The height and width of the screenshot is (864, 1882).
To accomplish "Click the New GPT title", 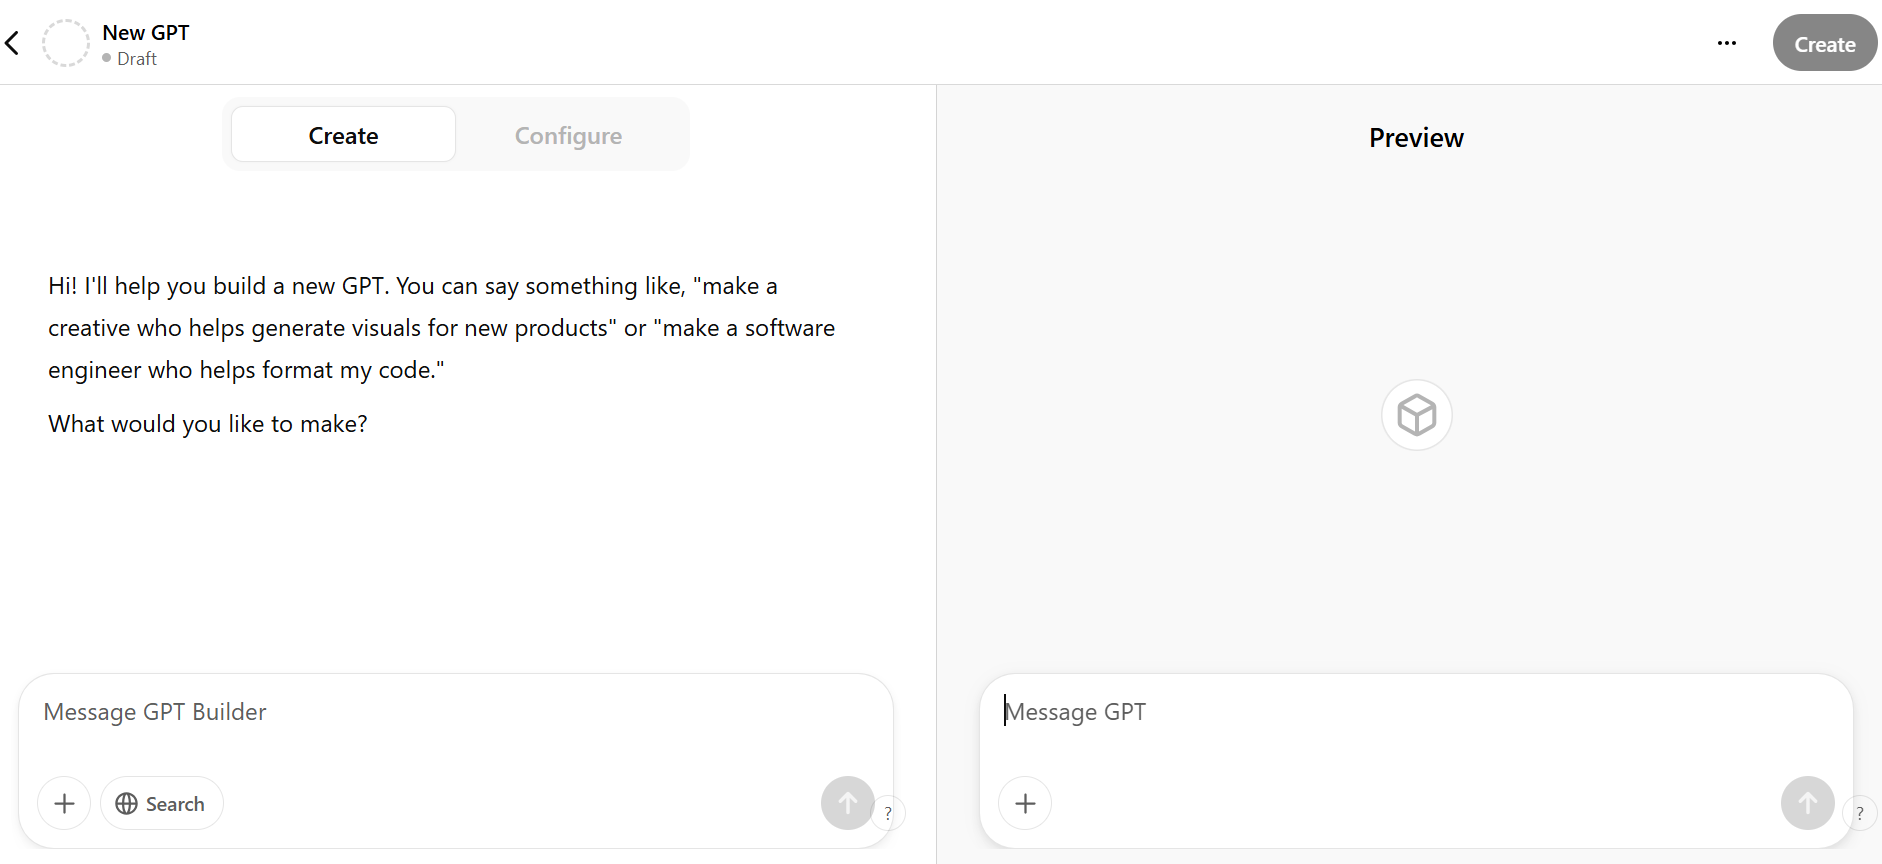I will [x=146, y=32].
